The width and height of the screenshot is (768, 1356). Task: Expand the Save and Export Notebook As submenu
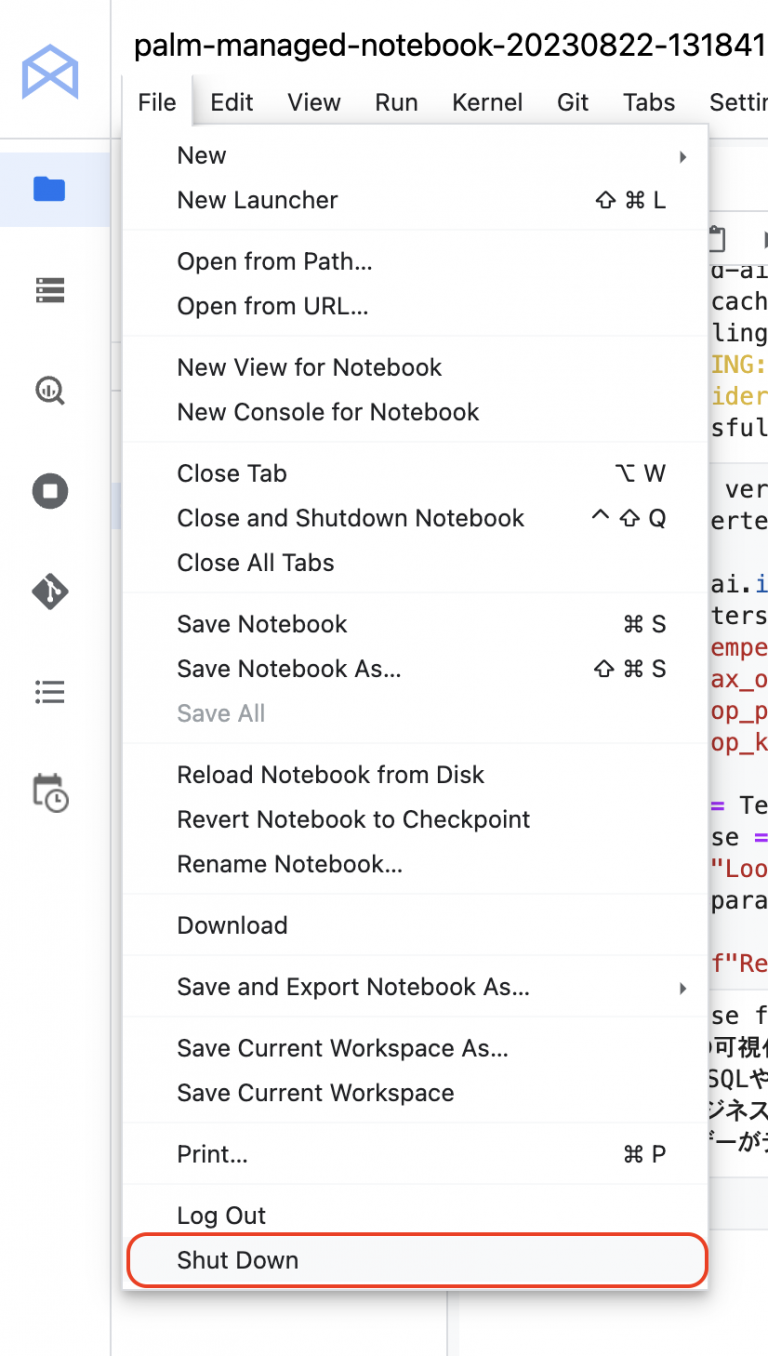[x=684, y=988]
